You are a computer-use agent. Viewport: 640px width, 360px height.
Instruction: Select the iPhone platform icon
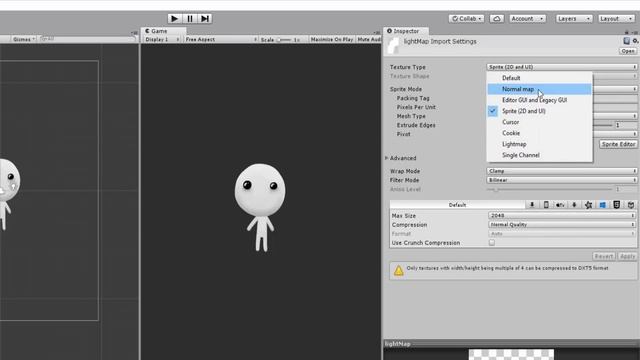click(546, 205)
